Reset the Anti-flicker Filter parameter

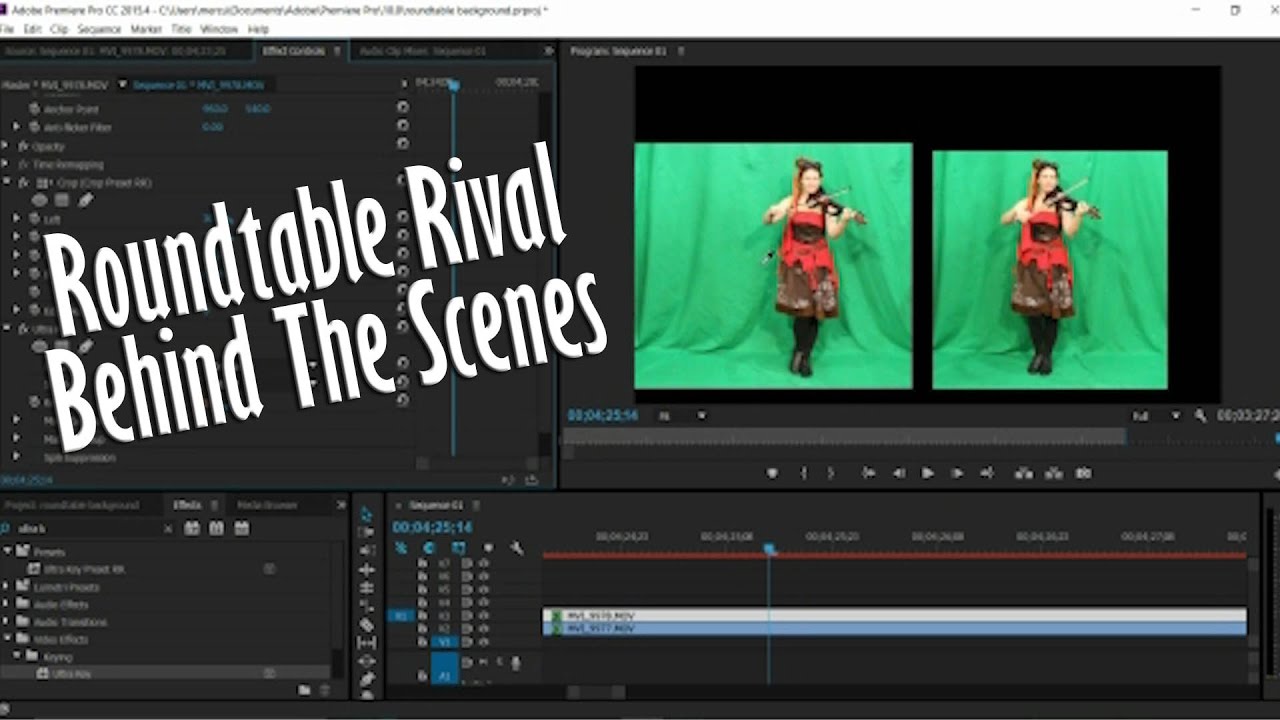[x=402, y=127]
